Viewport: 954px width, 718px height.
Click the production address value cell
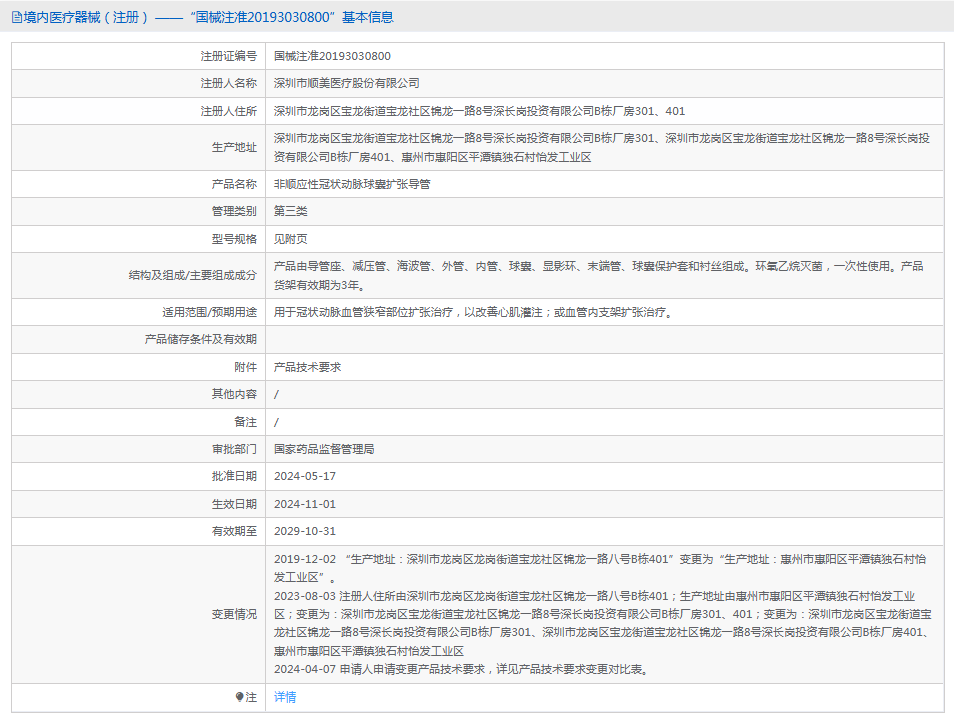tap(604, 147)
